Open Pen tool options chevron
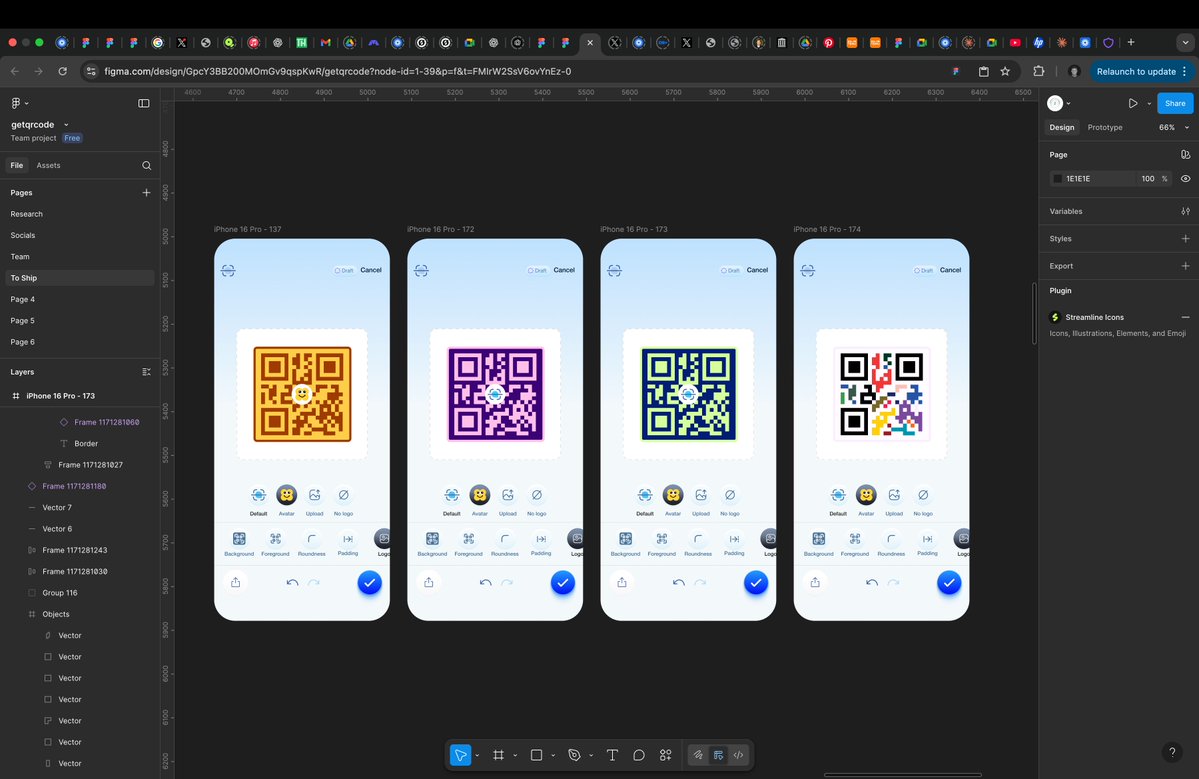The width and height of the screenshot is (1199, 779). click(x=591, y=755)
